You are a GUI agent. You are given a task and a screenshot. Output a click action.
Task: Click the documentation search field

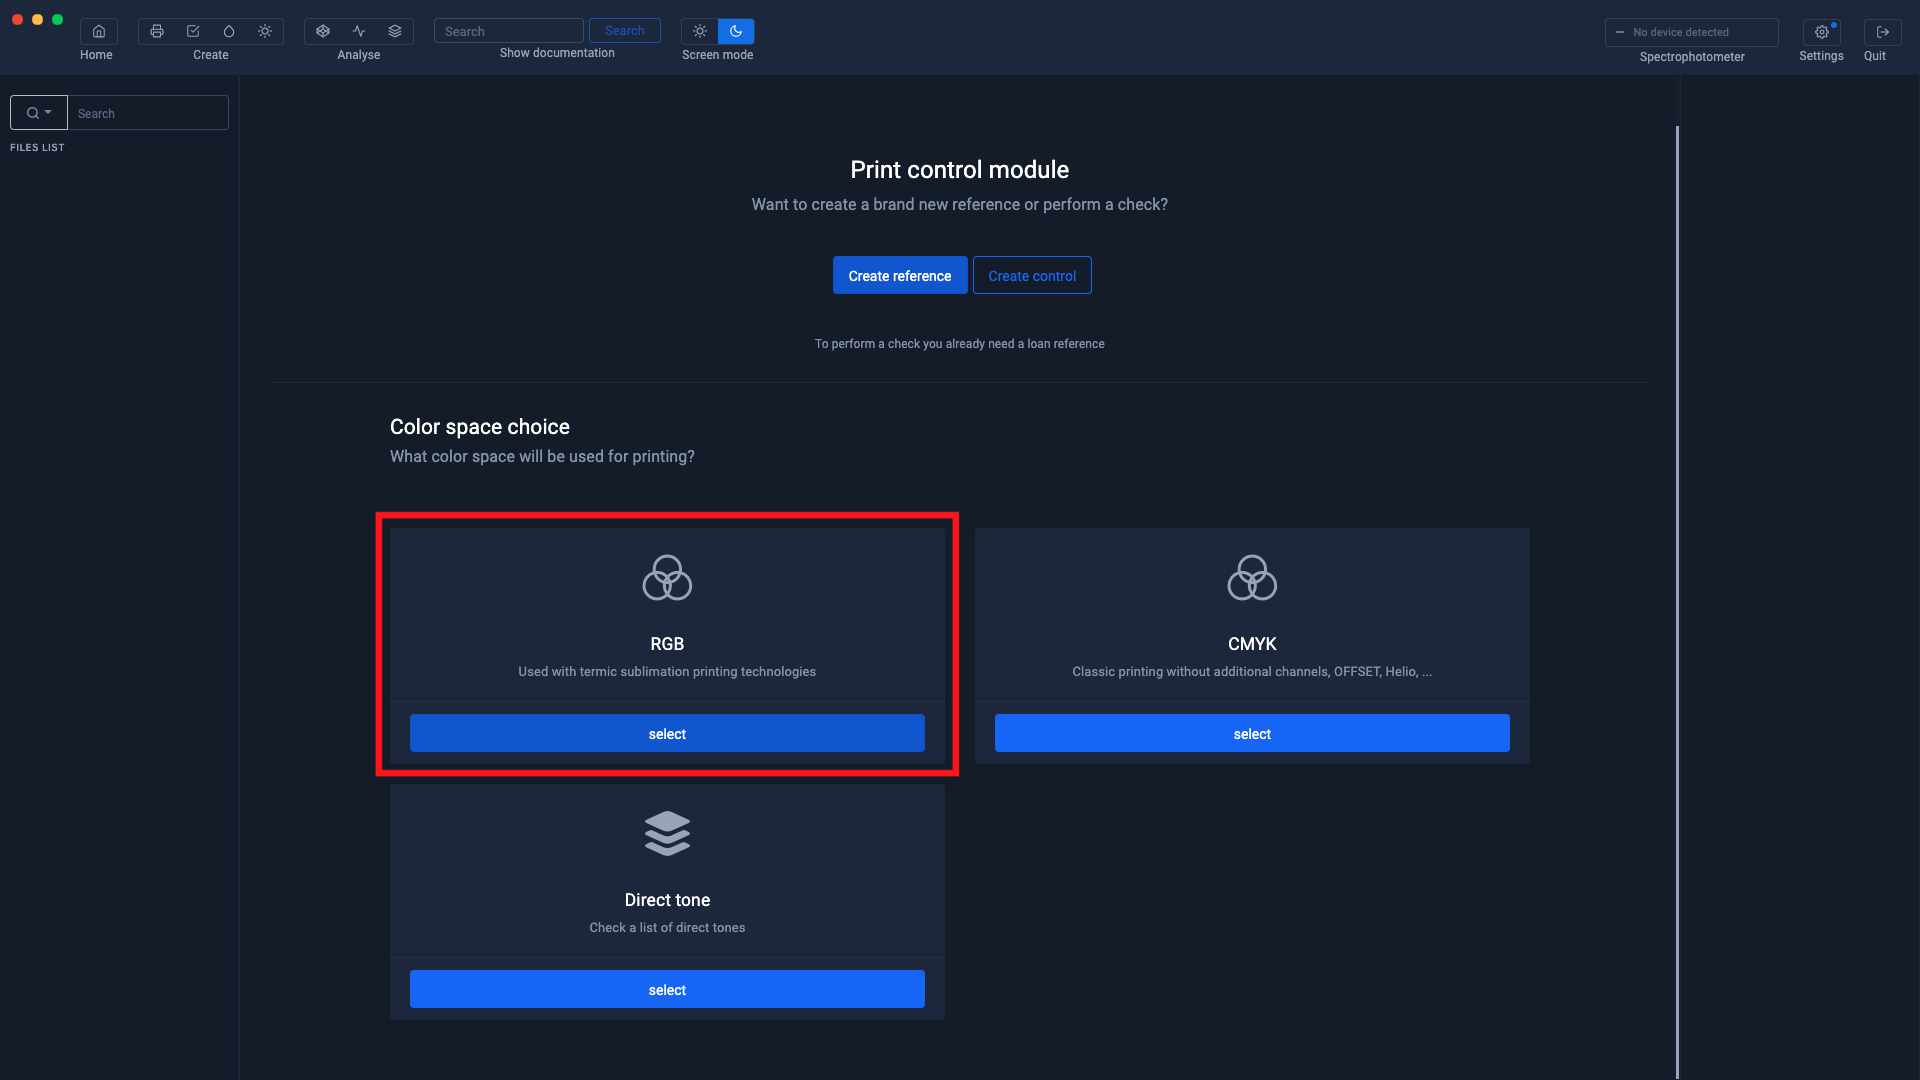(508, 31)
